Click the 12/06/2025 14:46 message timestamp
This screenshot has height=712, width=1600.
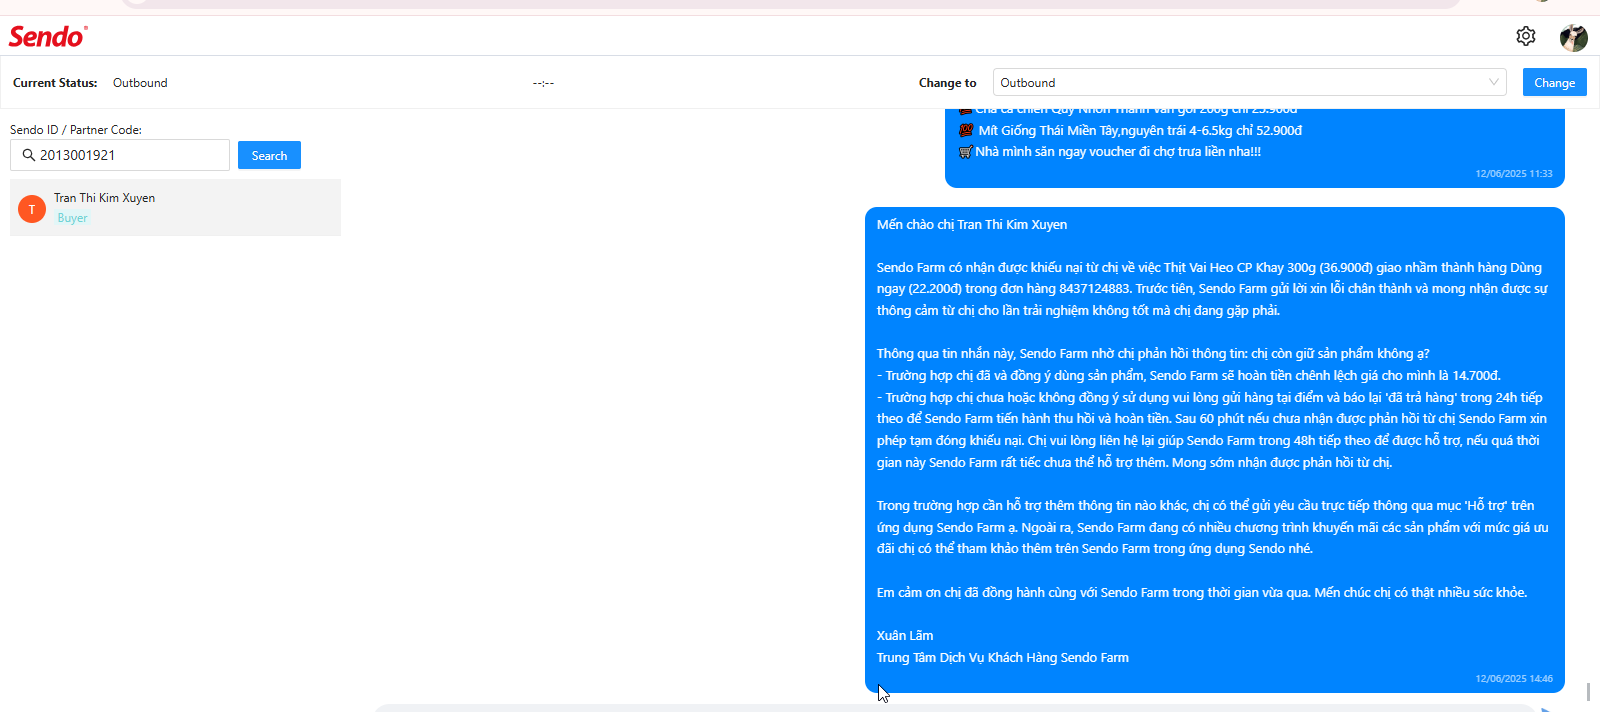coord(1514,679)
